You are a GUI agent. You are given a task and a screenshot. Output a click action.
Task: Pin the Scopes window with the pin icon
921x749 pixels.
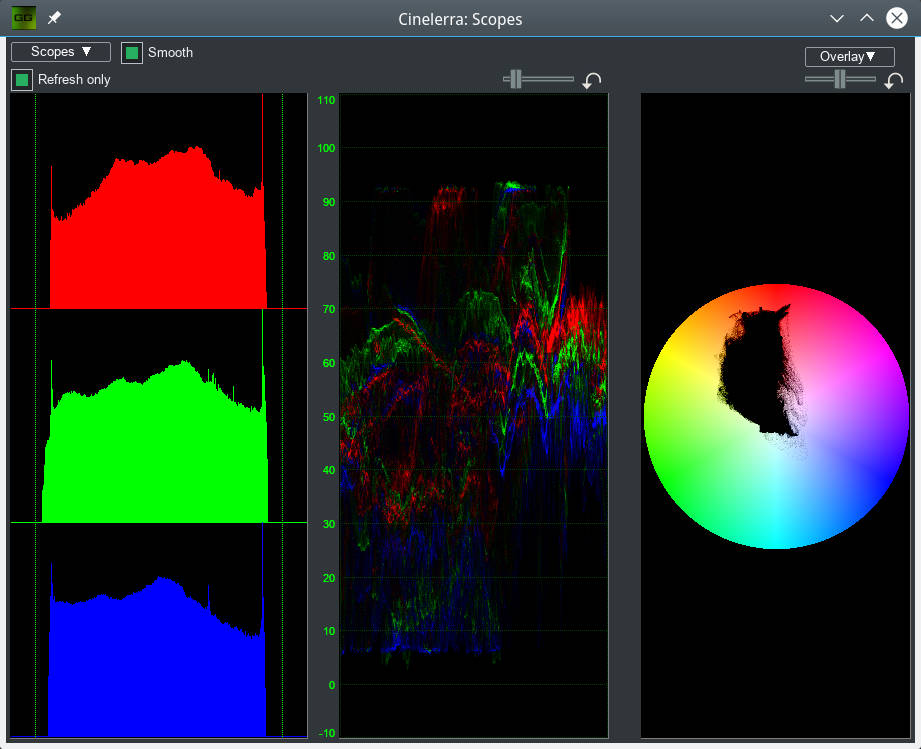54,19
